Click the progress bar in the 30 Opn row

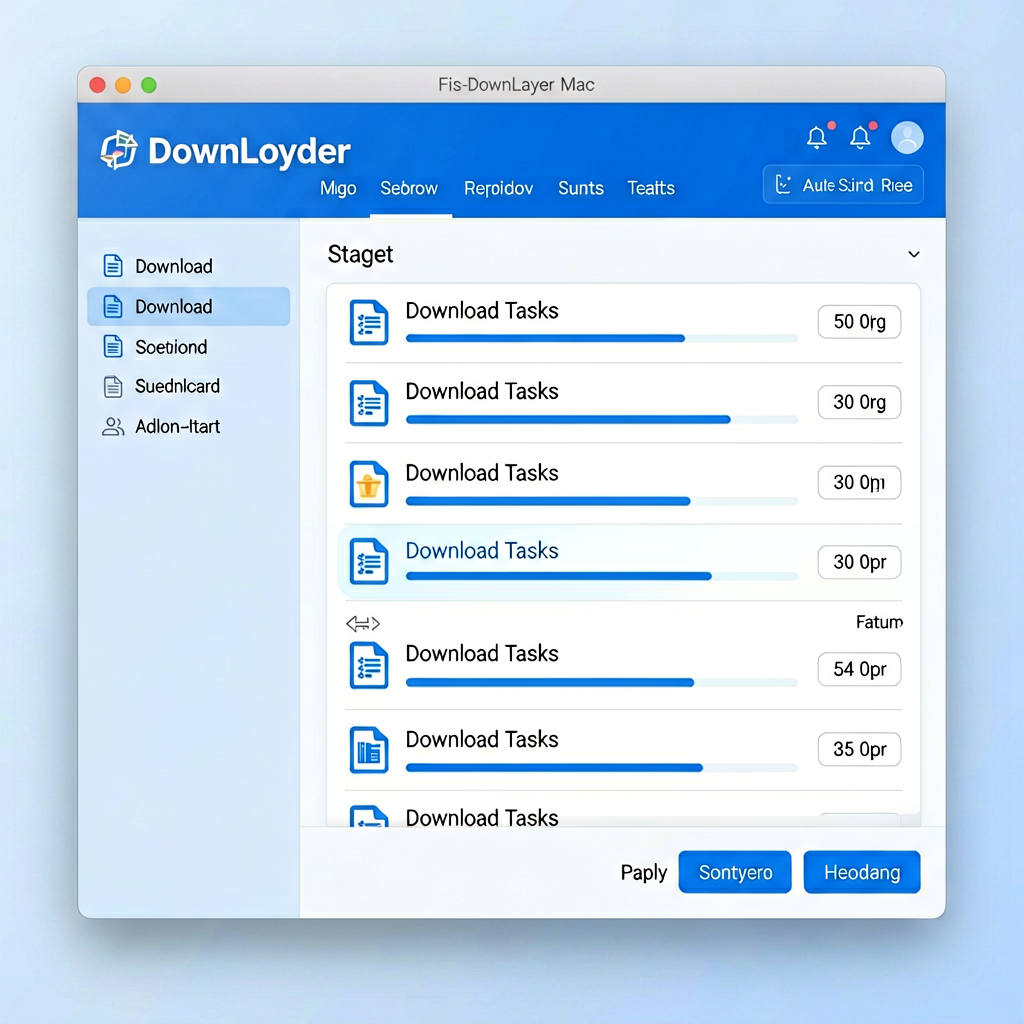click(601, 501)
